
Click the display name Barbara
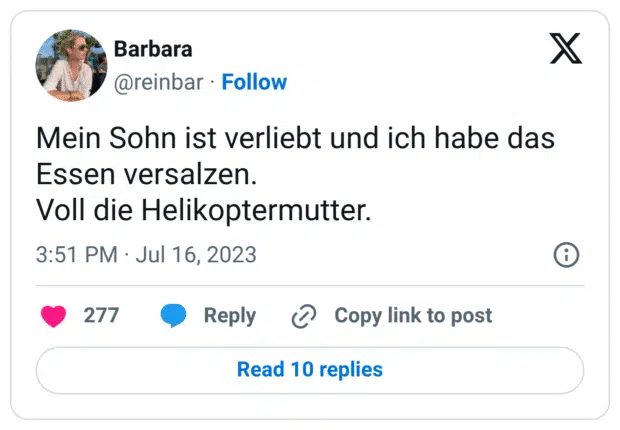pyautogui.click(x=153, y=50)
